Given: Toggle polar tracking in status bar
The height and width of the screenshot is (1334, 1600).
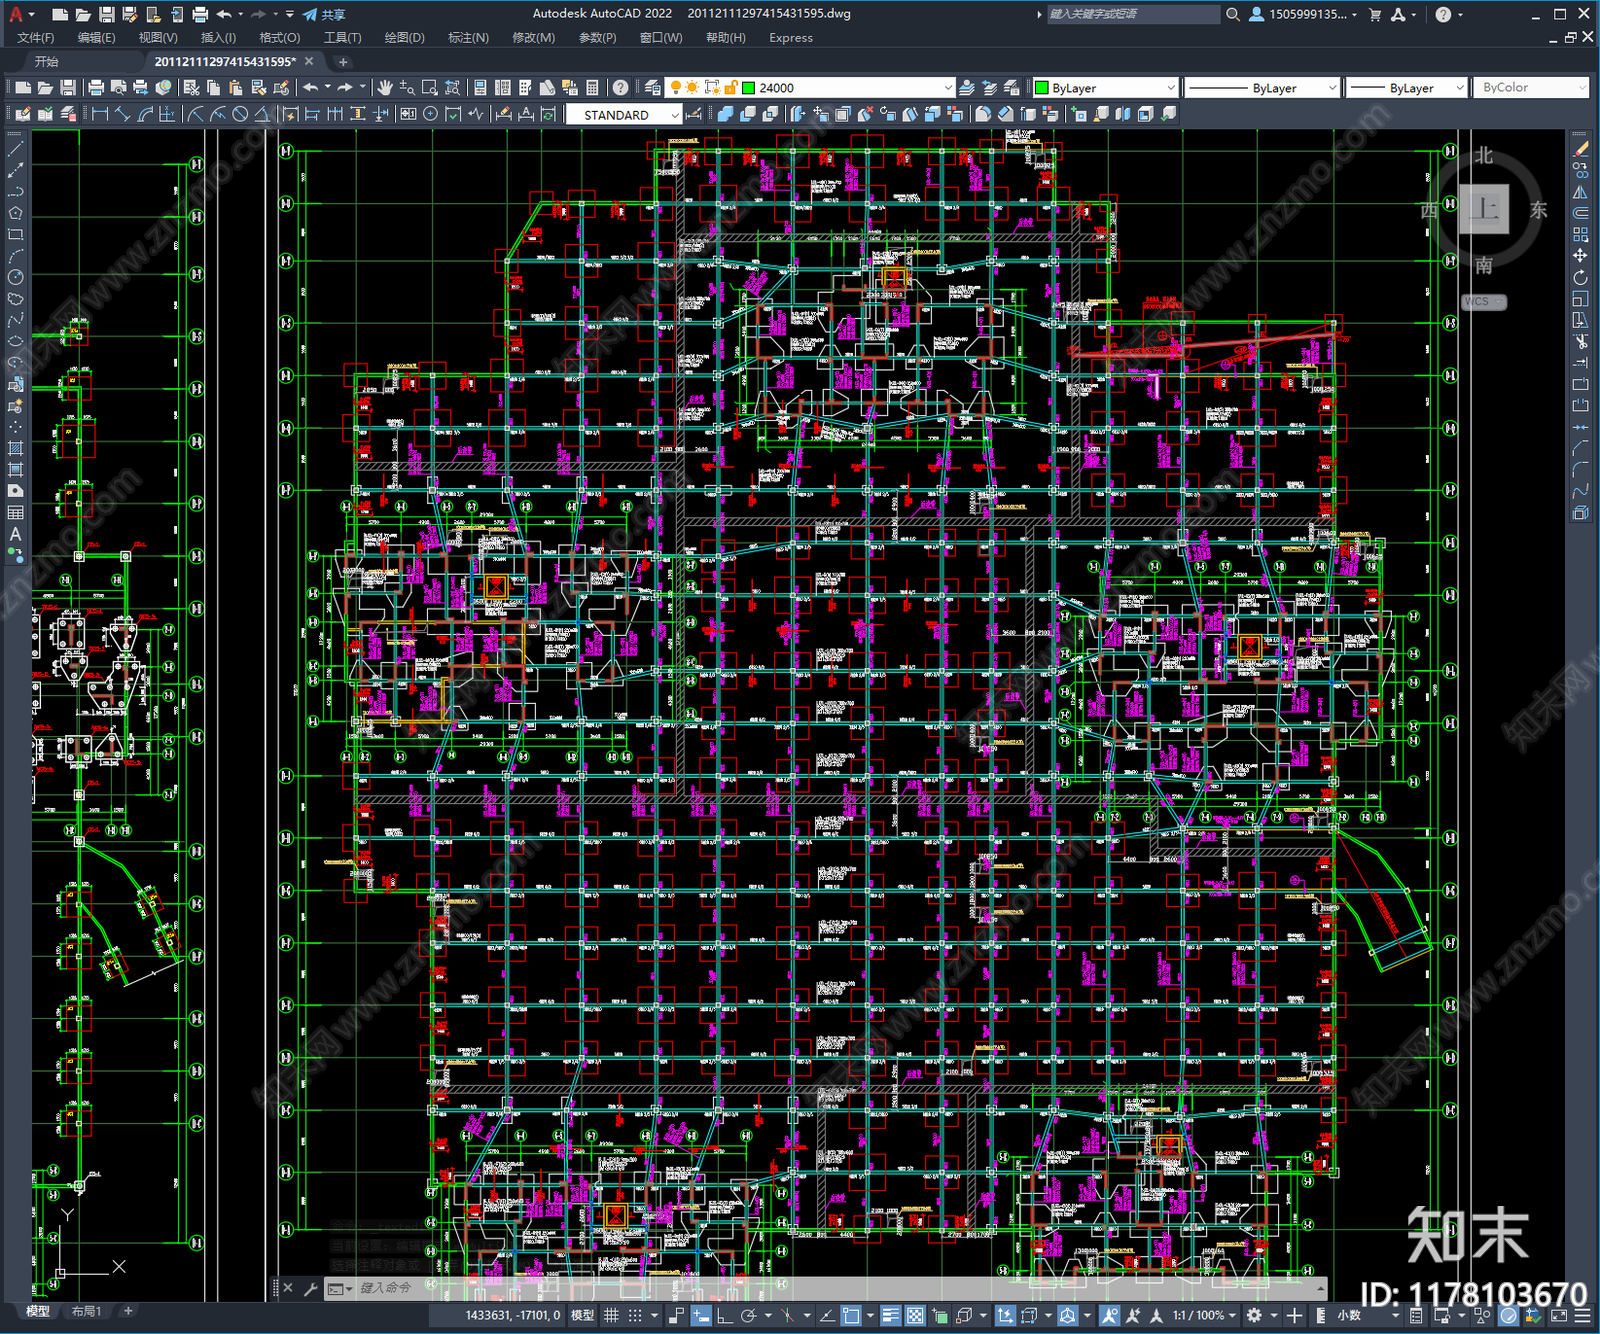Looking at the screenshot, I should [x=749, y=1316].
